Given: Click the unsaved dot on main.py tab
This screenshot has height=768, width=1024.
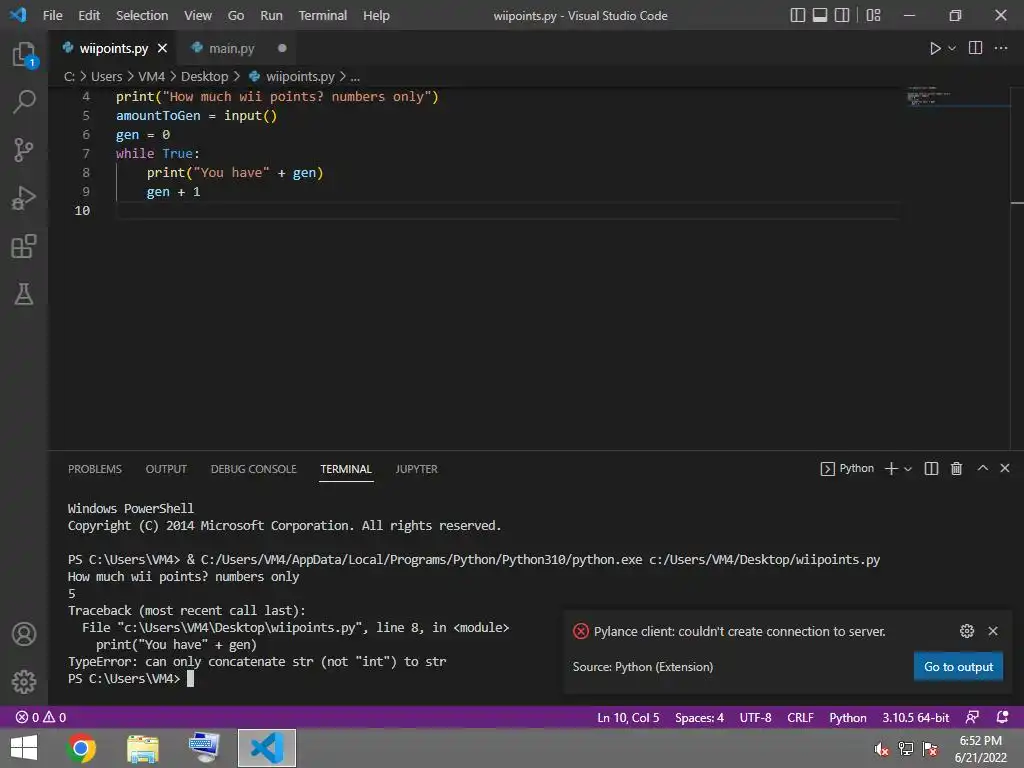Looking at the screenshot, I should (282, 48).
